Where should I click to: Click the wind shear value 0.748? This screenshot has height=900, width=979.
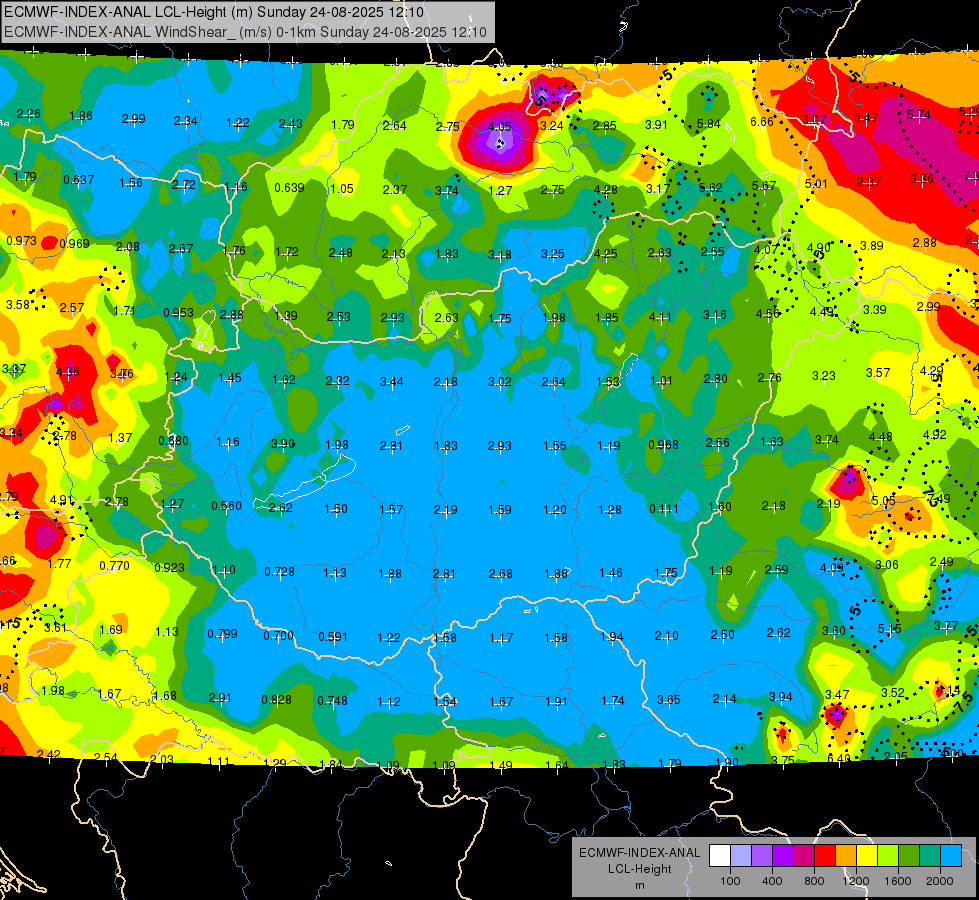coord(332,701)
